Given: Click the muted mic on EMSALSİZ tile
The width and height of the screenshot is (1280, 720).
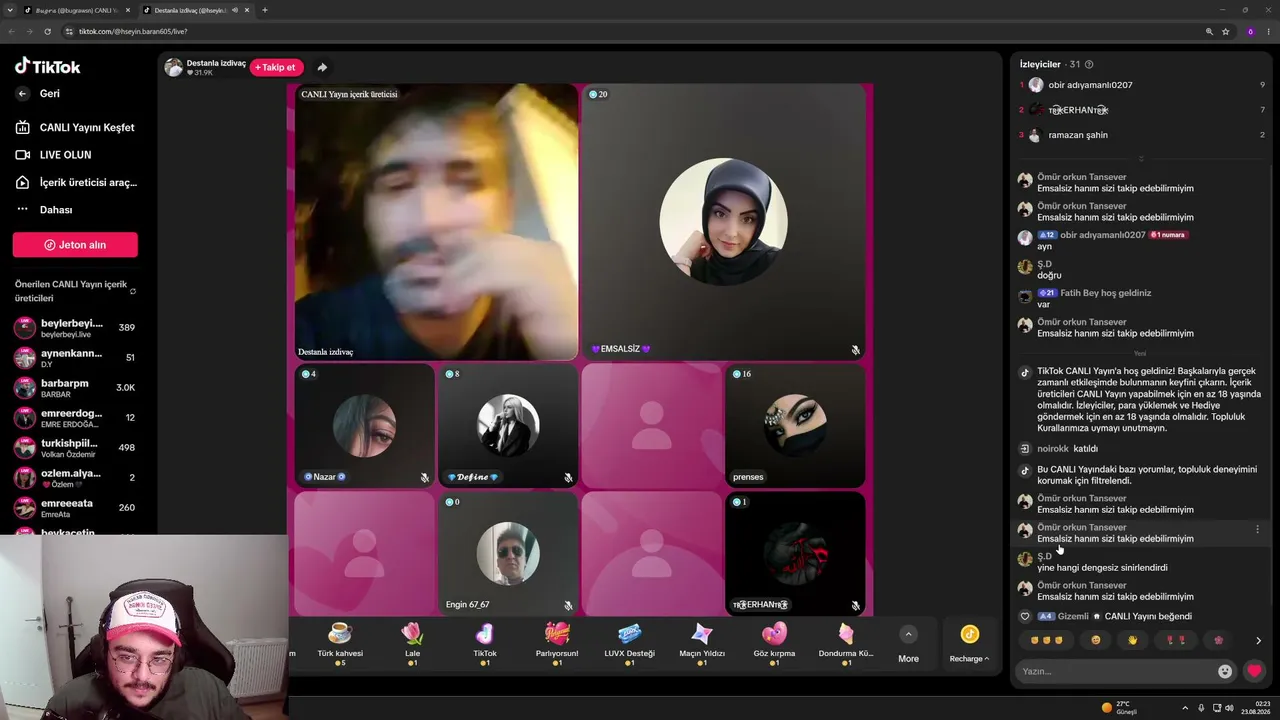Looking at the screenshot, I should click(x=856, y=350).
